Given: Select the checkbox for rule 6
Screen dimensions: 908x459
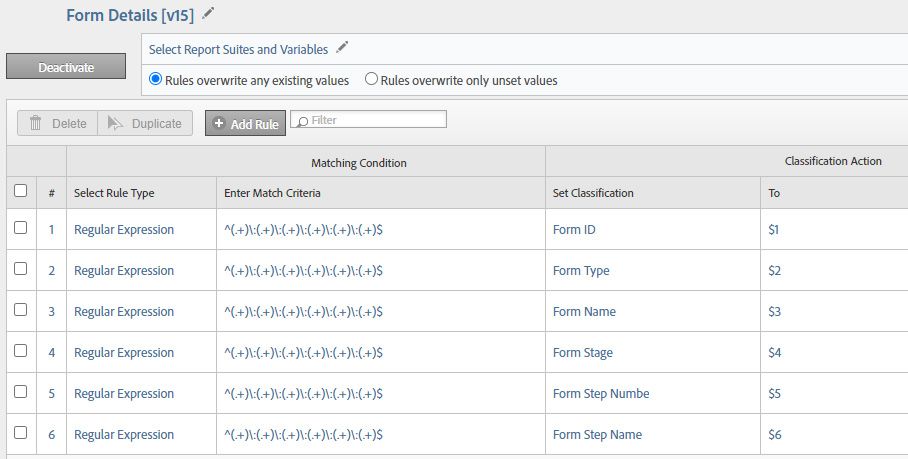Looking at the screenshot, I should [x=21, y=433].
